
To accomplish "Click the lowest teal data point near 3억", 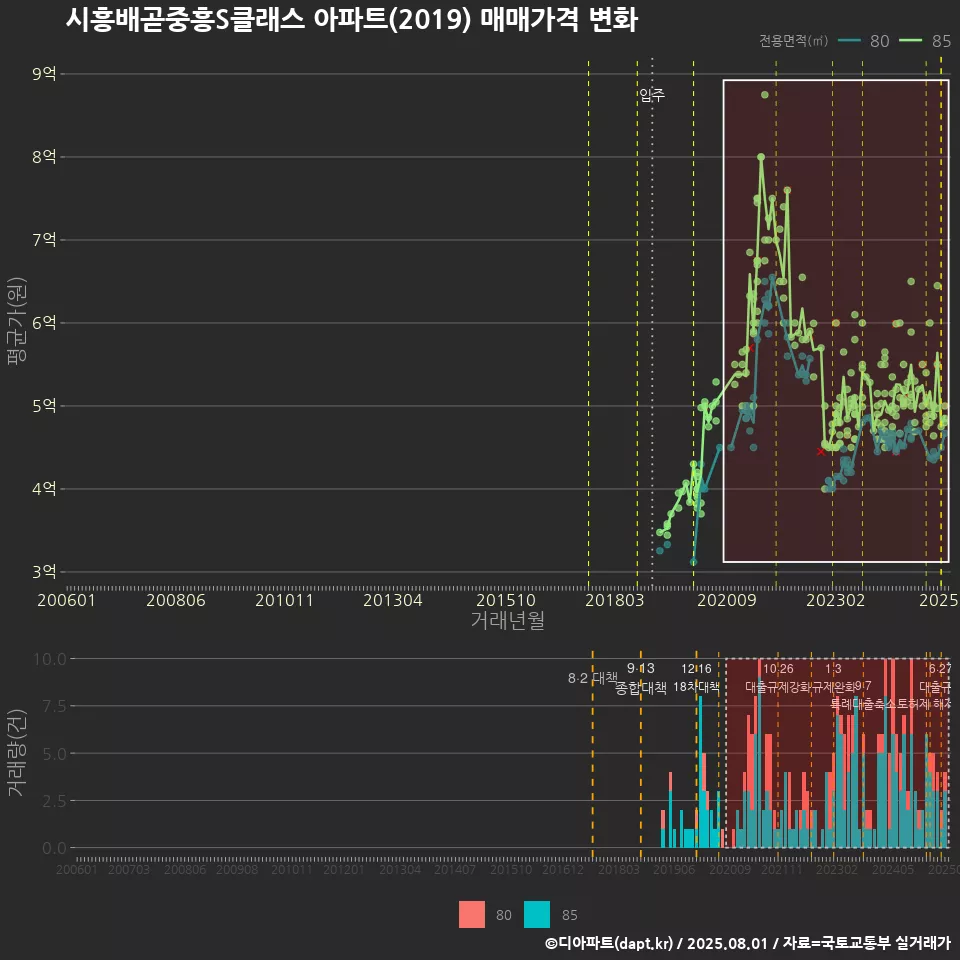I will (693, 562).
